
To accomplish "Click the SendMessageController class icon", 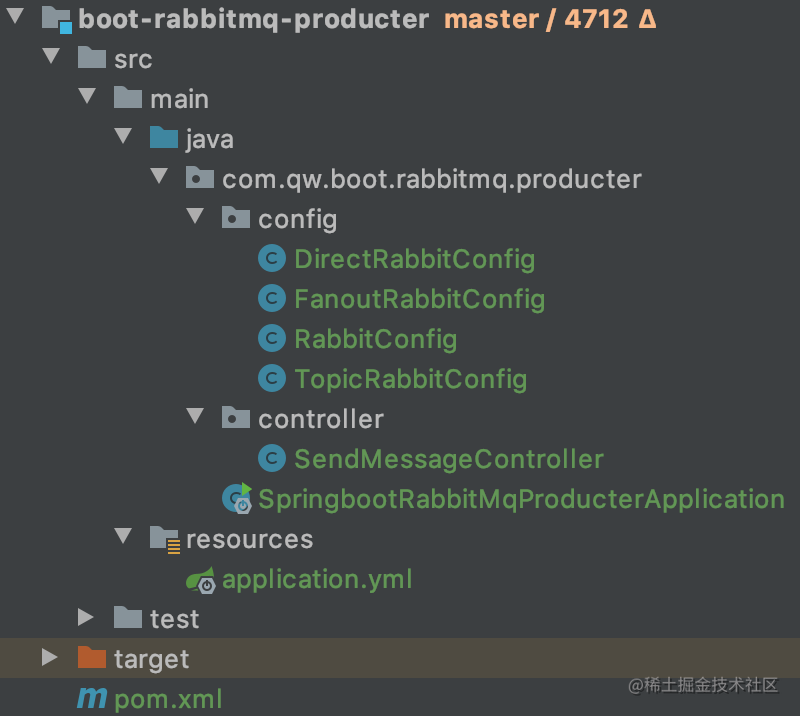I will [x=271, y=459].
